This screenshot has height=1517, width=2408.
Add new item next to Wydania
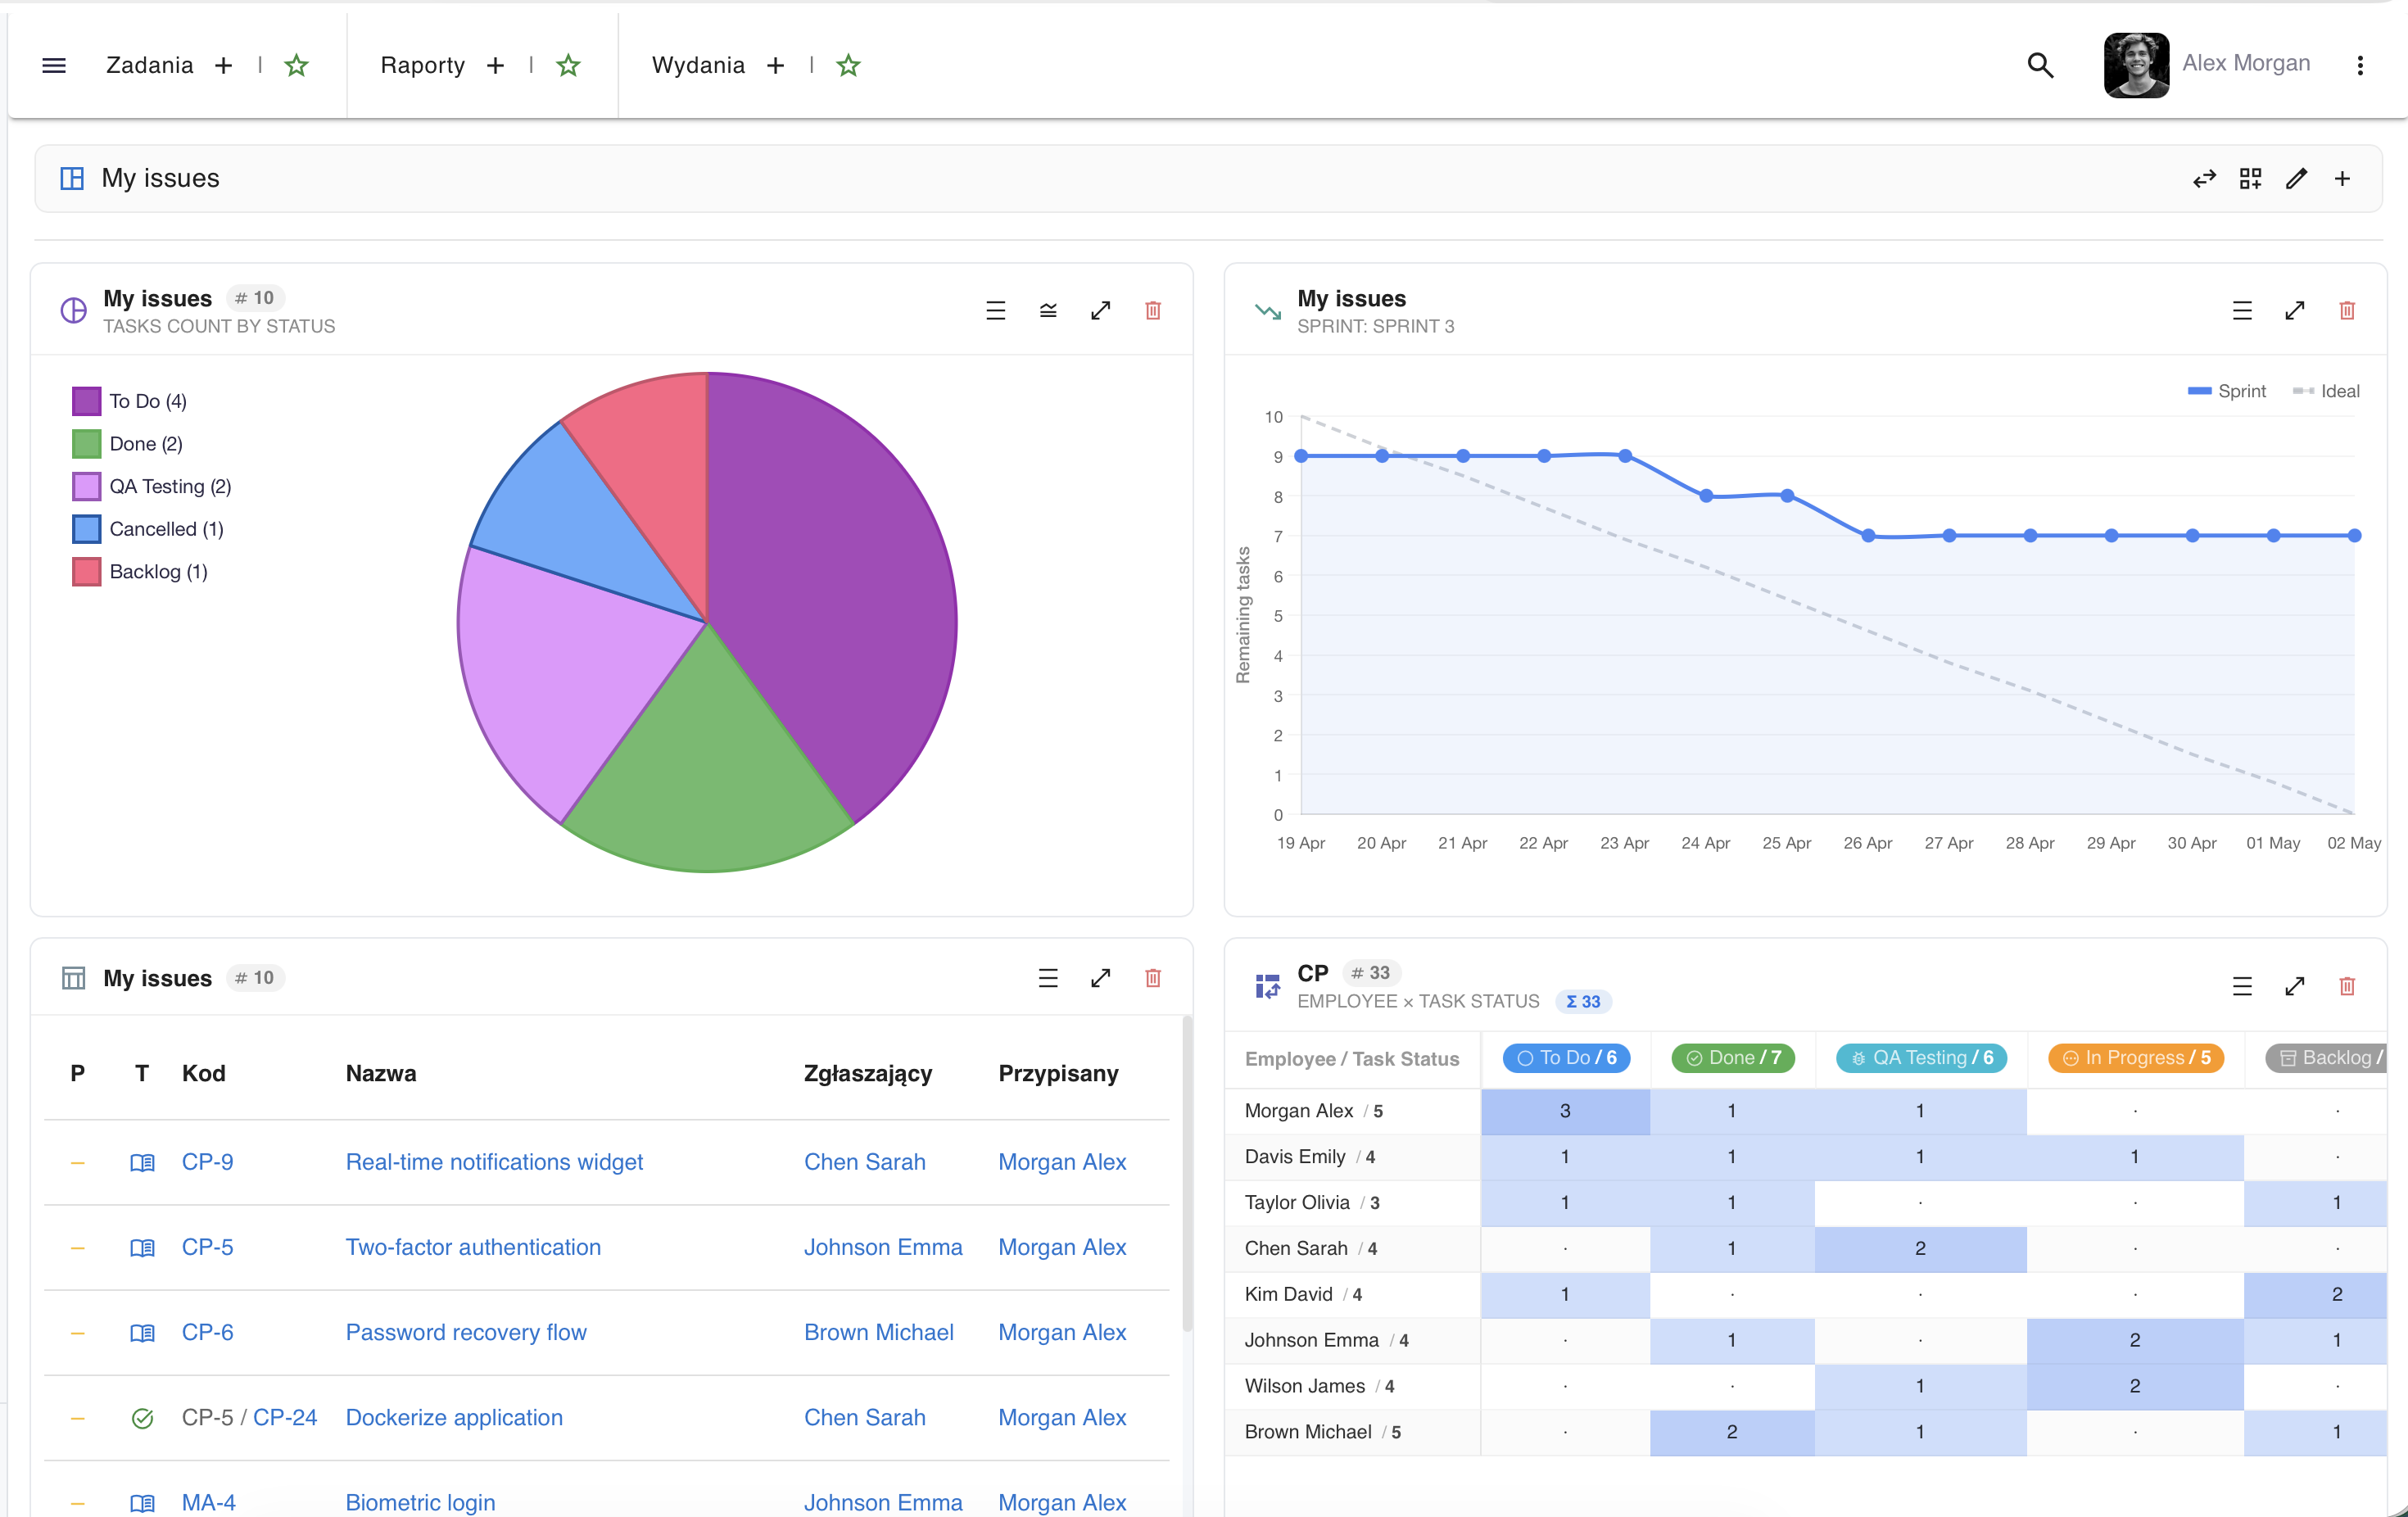coord(775,66)
